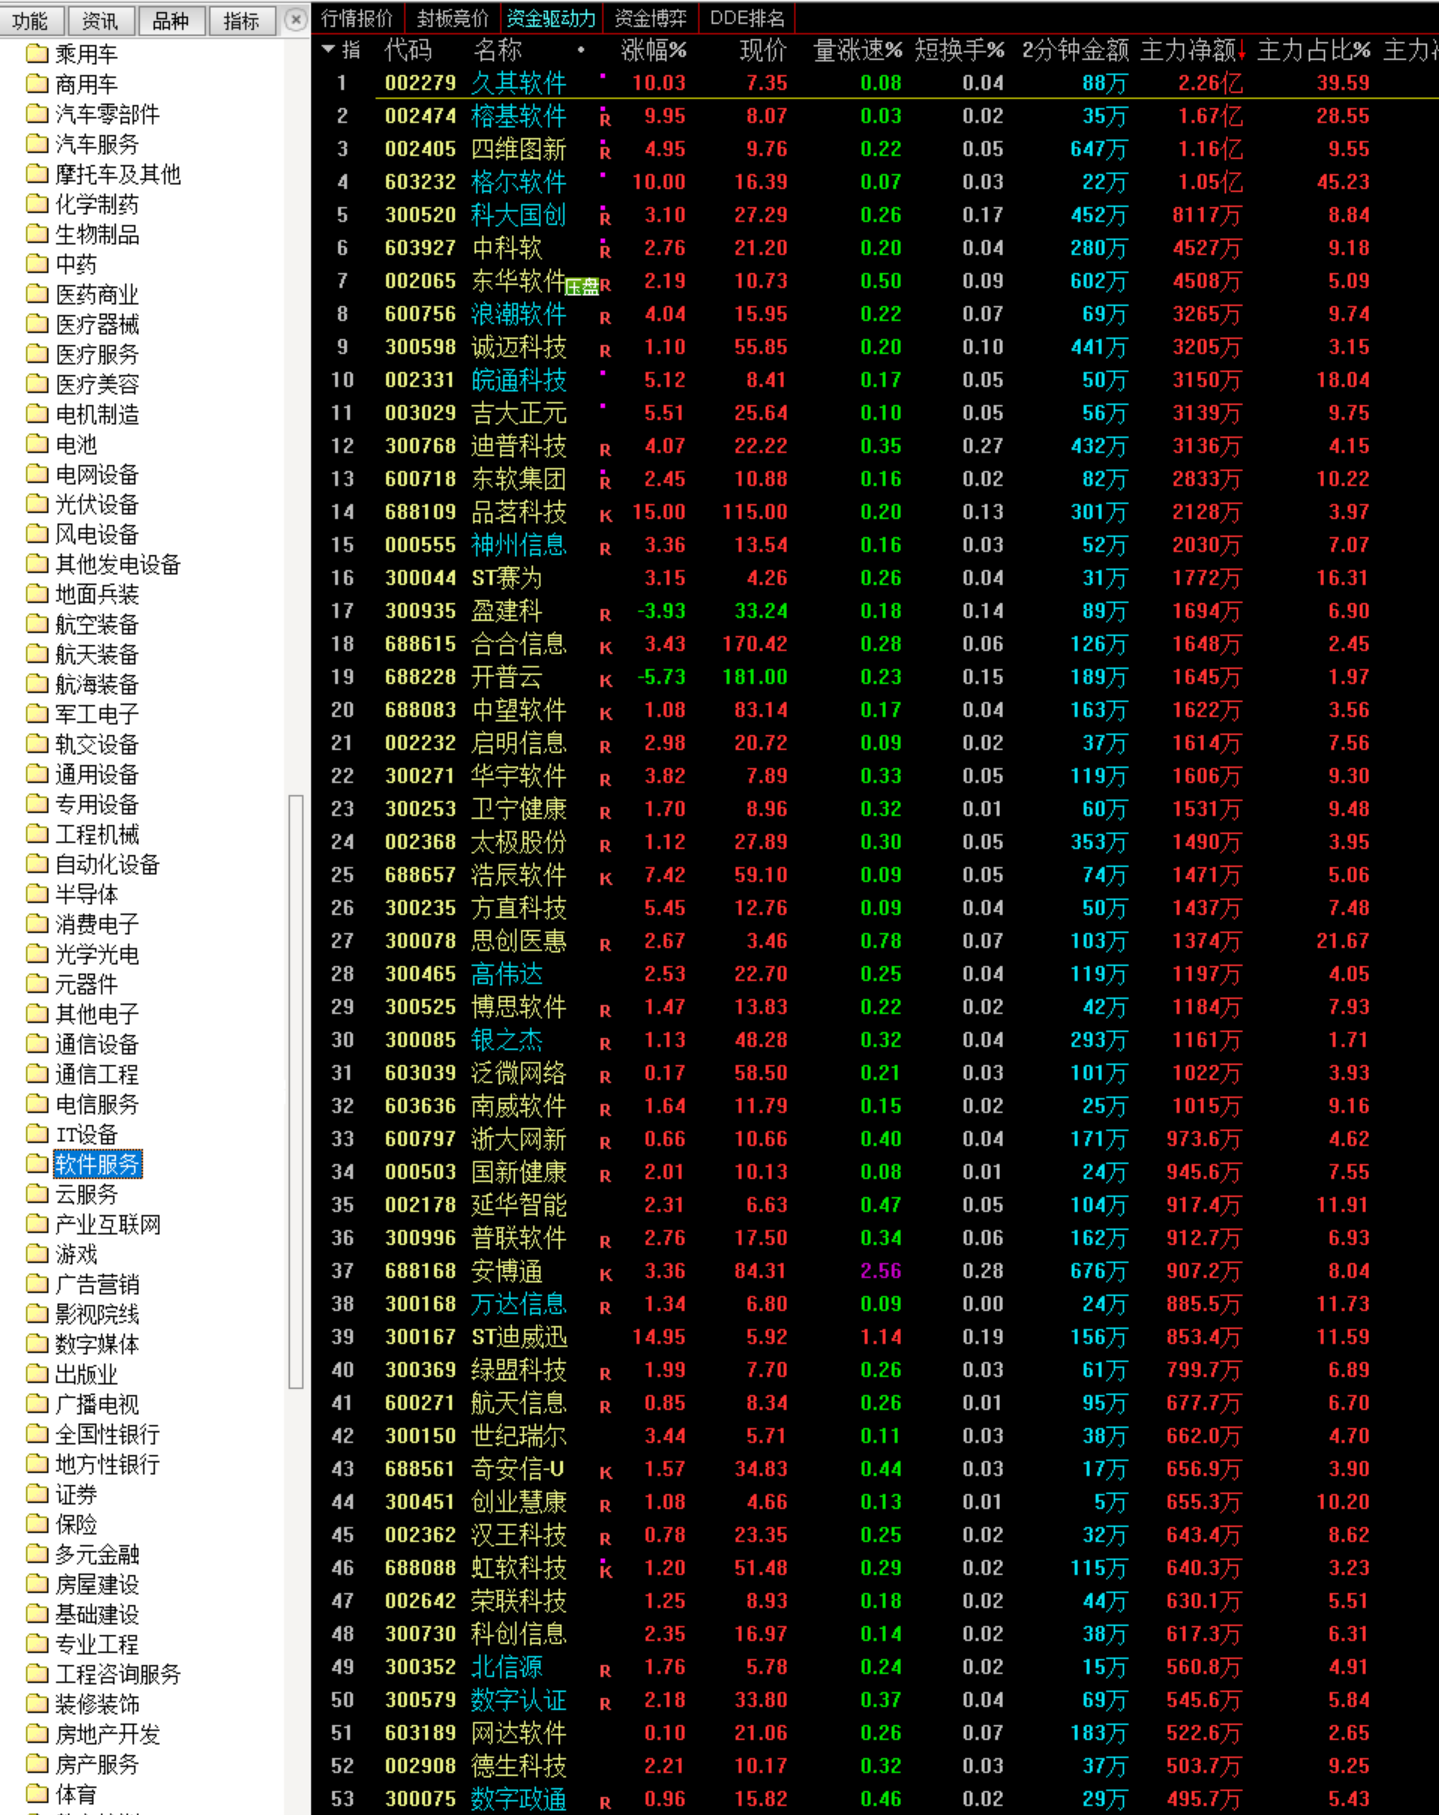Click the 2.26亿 net amount for 久其软件
Screen dimensions: 1439x1815
1210,83
